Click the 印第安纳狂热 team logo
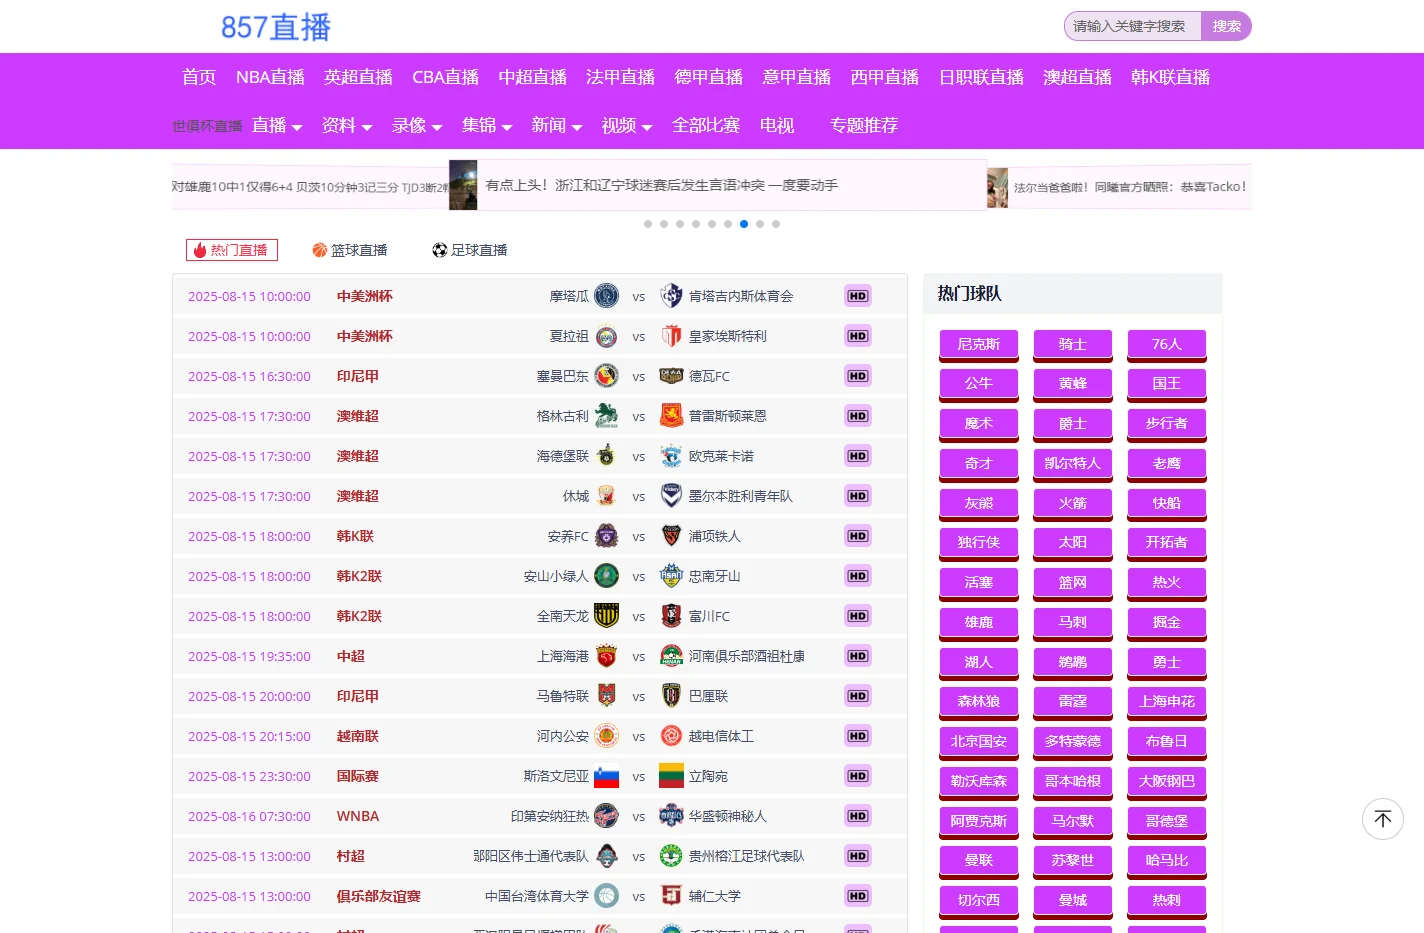This screenshot has width=1424, height=933. (x=606, y=816)
